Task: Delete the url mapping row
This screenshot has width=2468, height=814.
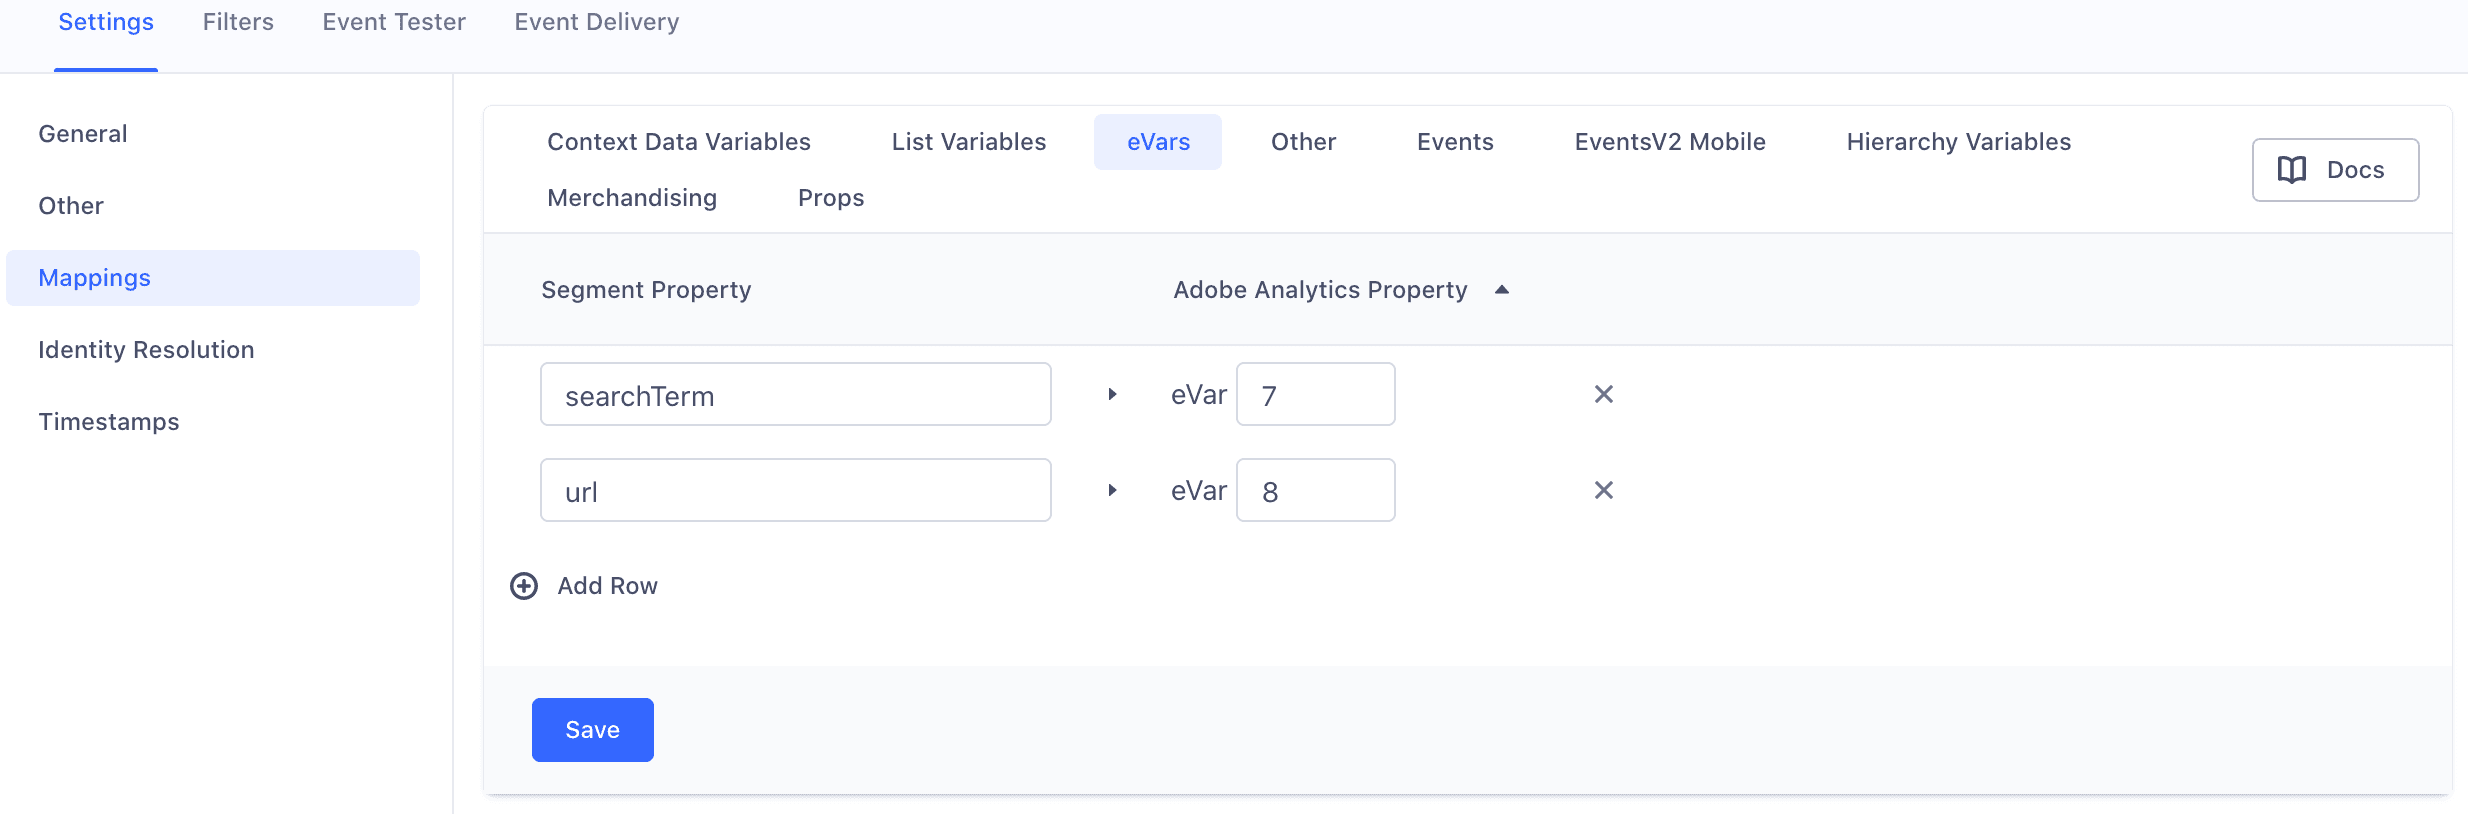Action: pyautogui.click(x=1602, y=490)
